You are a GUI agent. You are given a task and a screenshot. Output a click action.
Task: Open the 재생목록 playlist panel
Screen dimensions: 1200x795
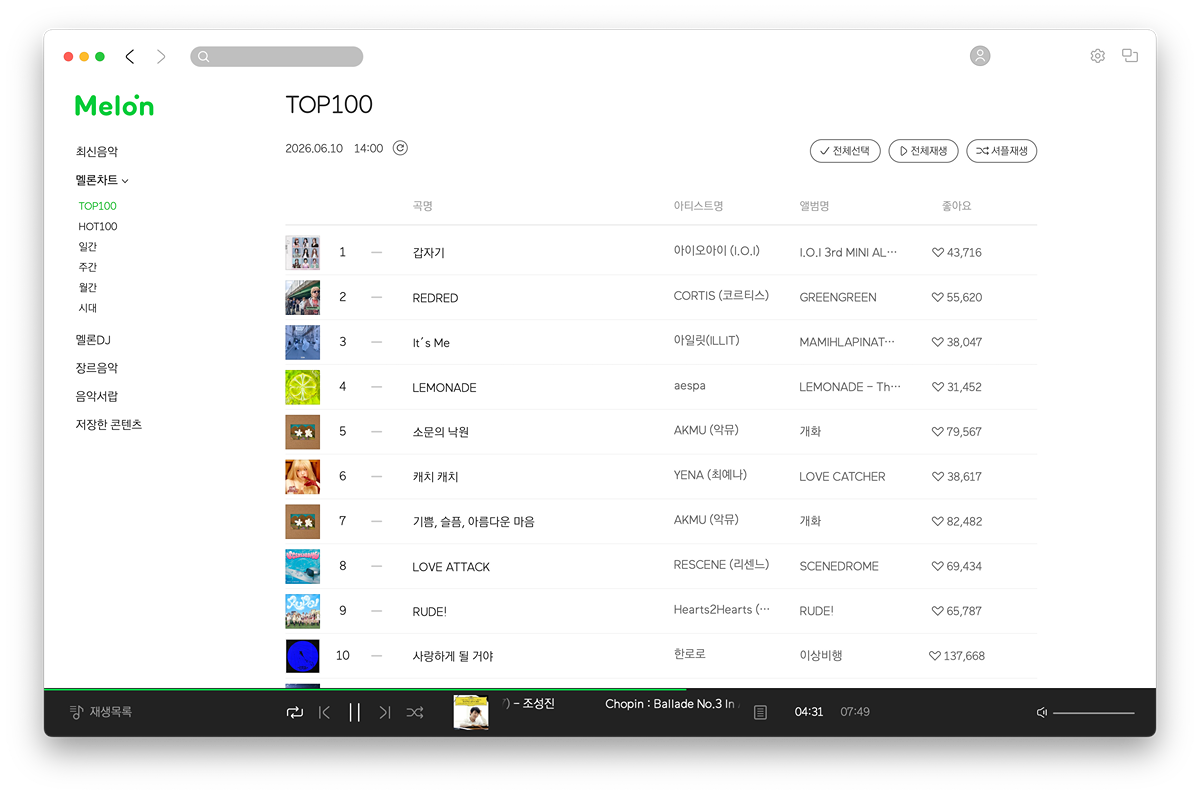(101, 712)
